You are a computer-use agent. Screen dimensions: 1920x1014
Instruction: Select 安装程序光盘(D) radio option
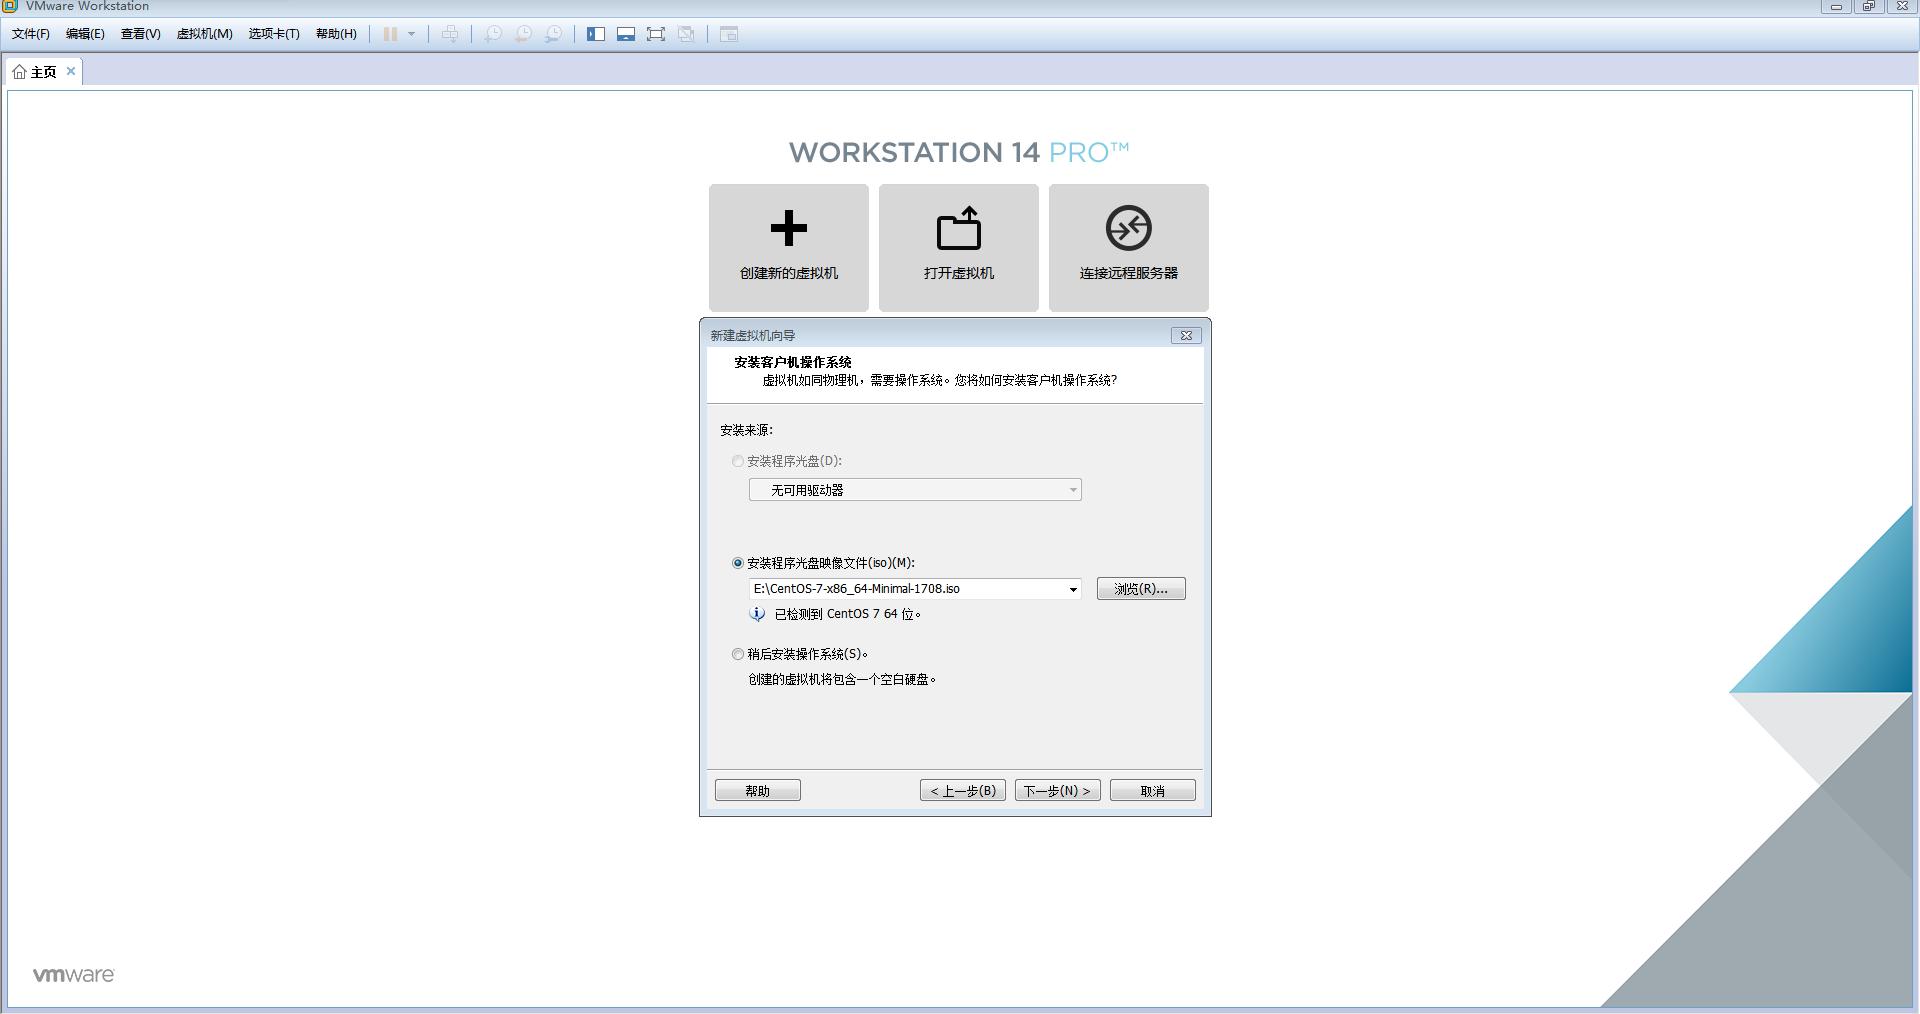pos(738,461)
